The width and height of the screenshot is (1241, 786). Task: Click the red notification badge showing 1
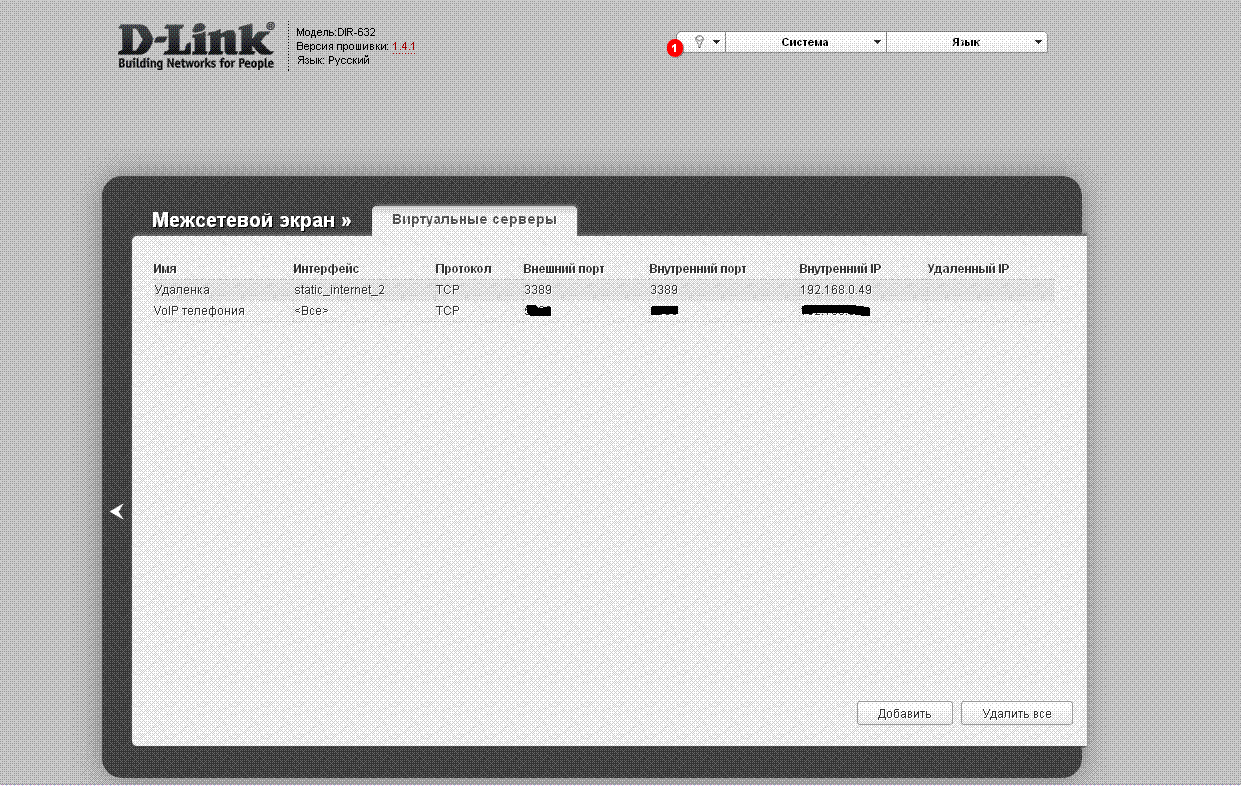pos(675,47)
